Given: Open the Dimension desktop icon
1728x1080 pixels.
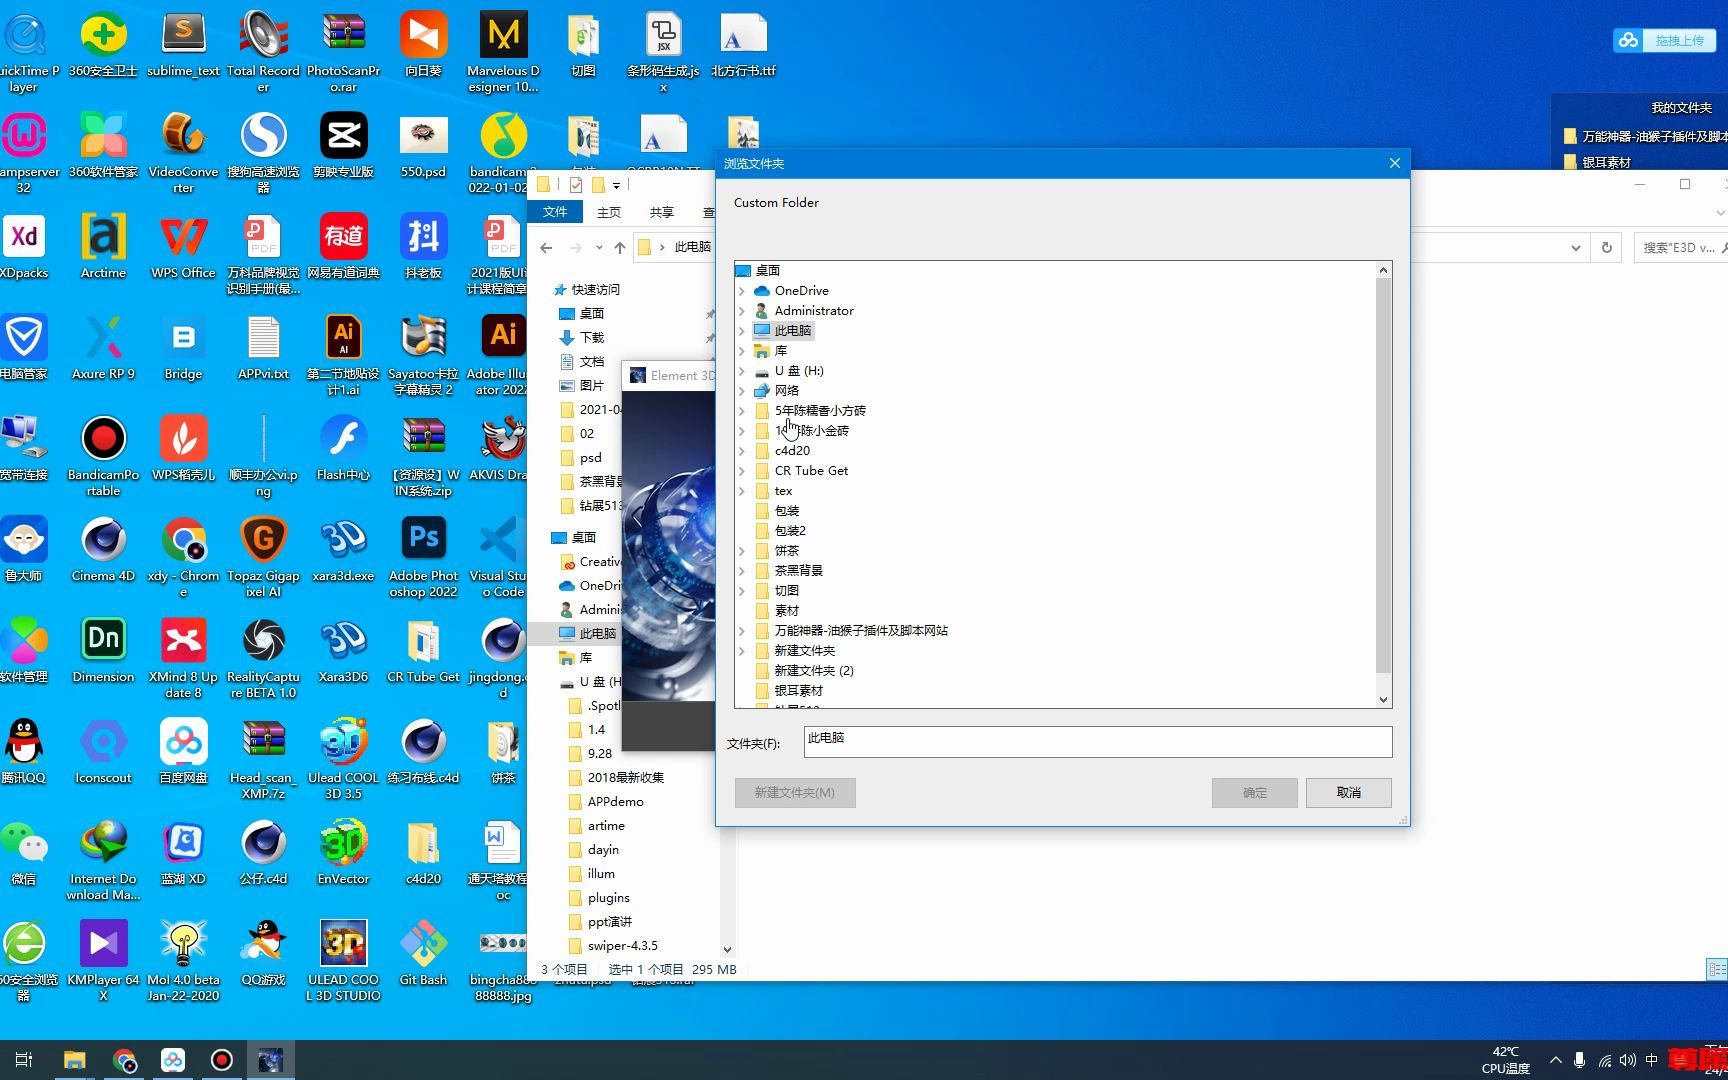Looking at the screenshot, I should click(x=103, y=649).
